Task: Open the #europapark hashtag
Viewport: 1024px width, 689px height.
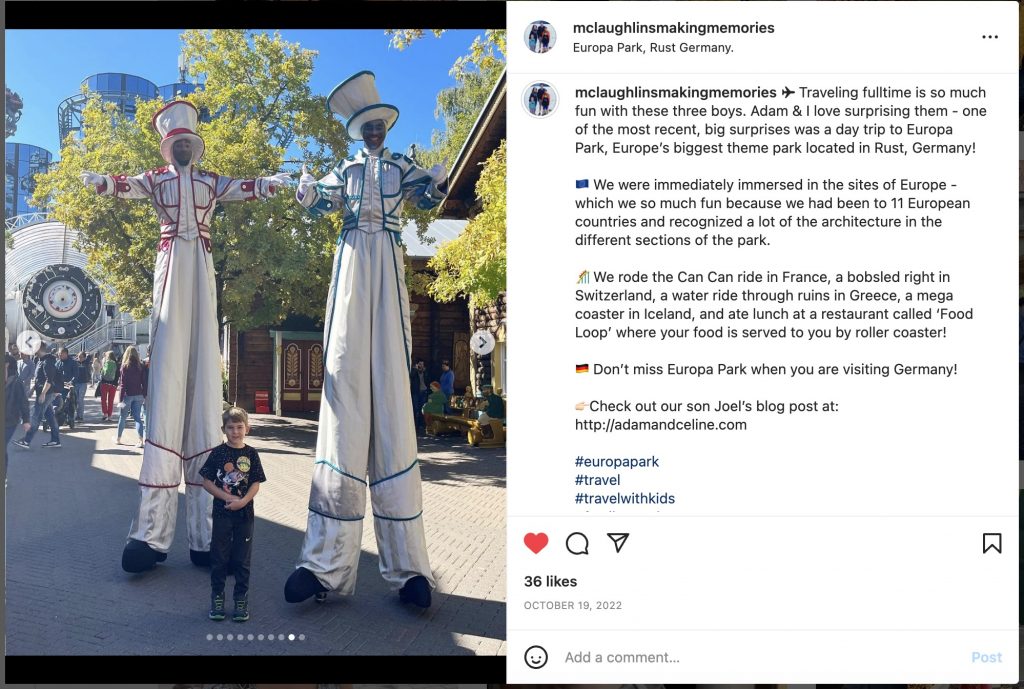Action: pos(616,462)
